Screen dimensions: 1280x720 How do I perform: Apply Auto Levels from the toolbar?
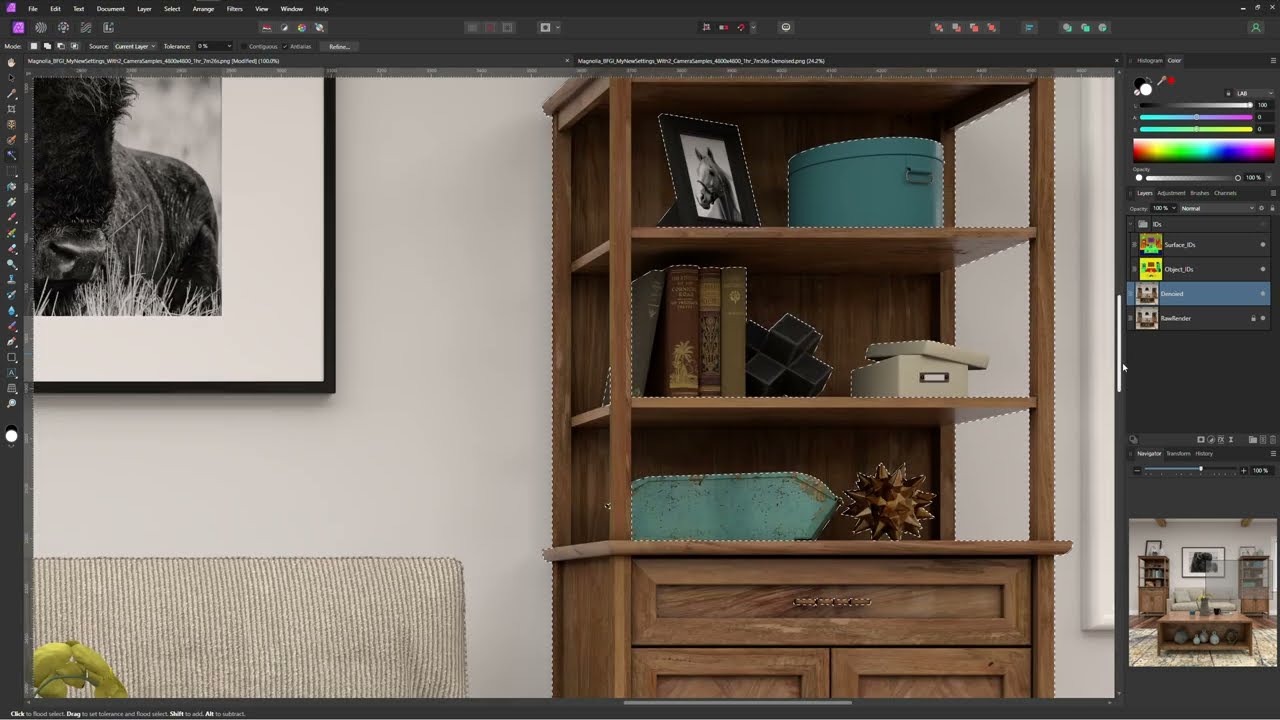[267, 27]
